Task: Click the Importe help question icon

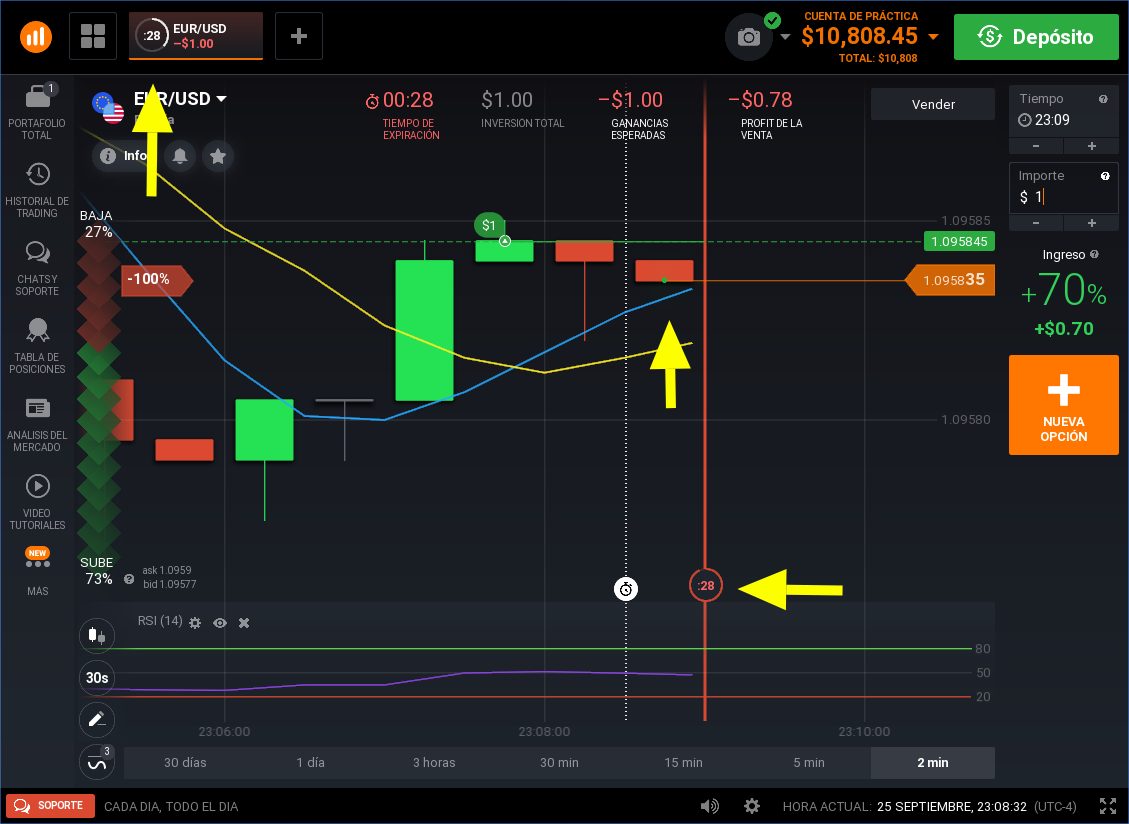Action: coord(1105,176)
